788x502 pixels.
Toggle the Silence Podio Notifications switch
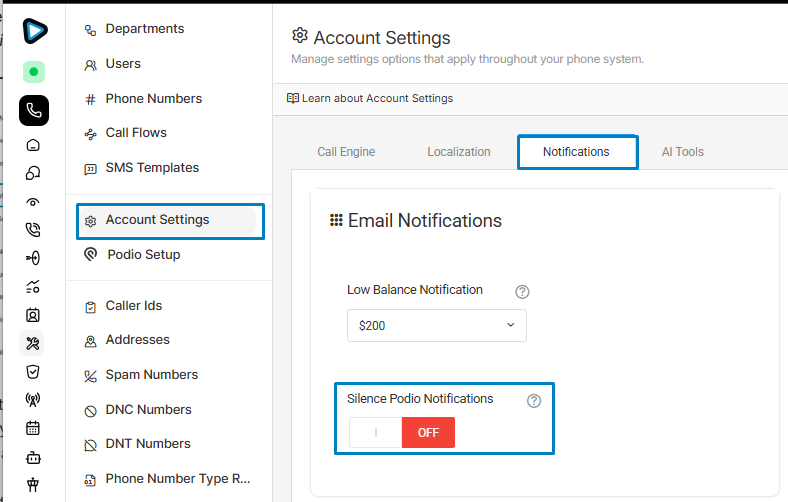tap(402, 433)
